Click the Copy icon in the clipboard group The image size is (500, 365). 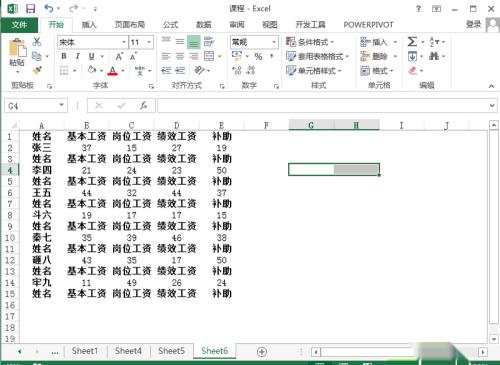pos(37,56)
